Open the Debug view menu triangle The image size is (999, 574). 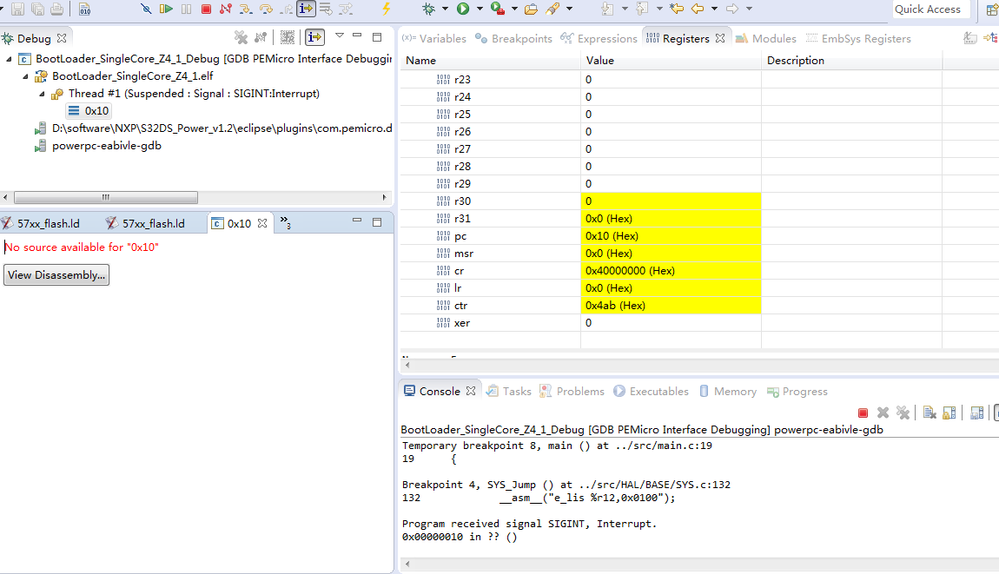click(x=340, y=36)
